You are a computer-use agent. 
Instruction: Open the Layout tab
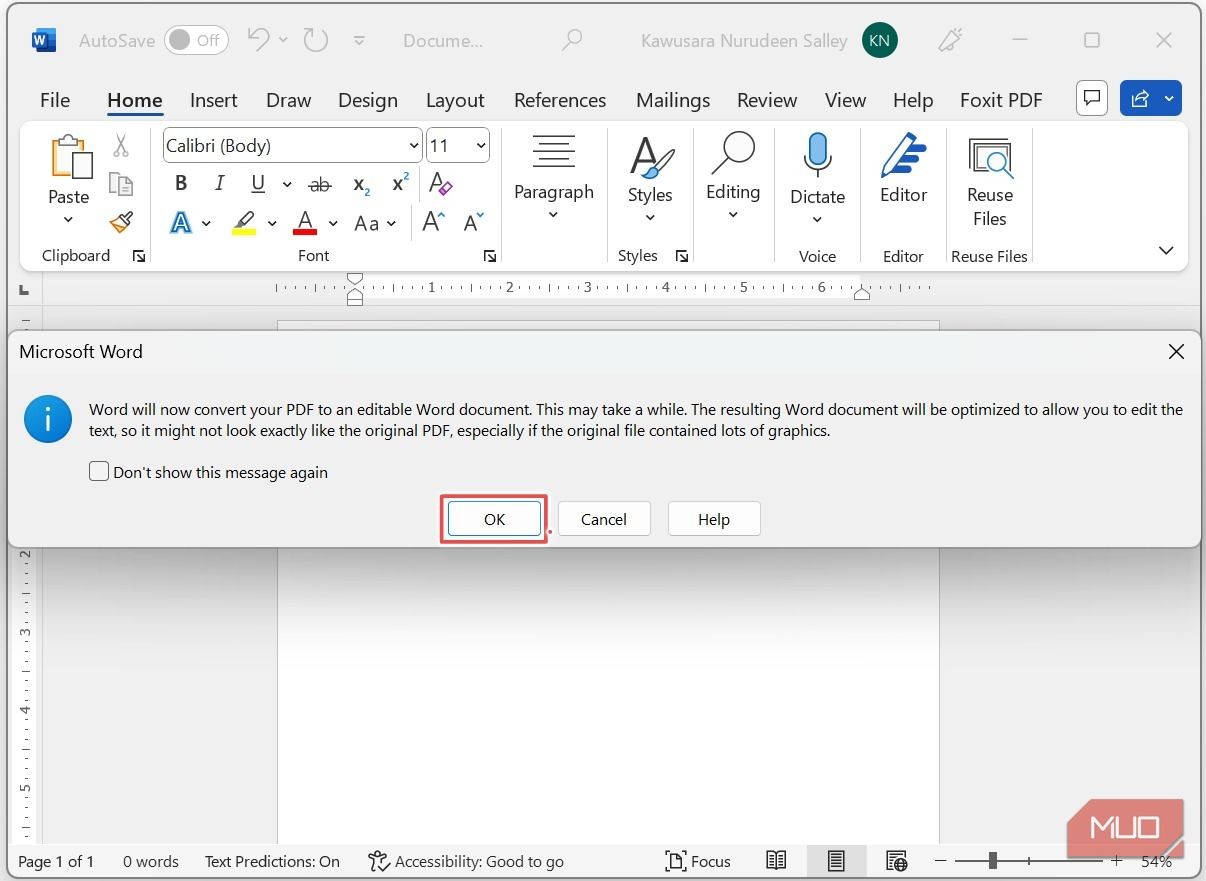455,100
